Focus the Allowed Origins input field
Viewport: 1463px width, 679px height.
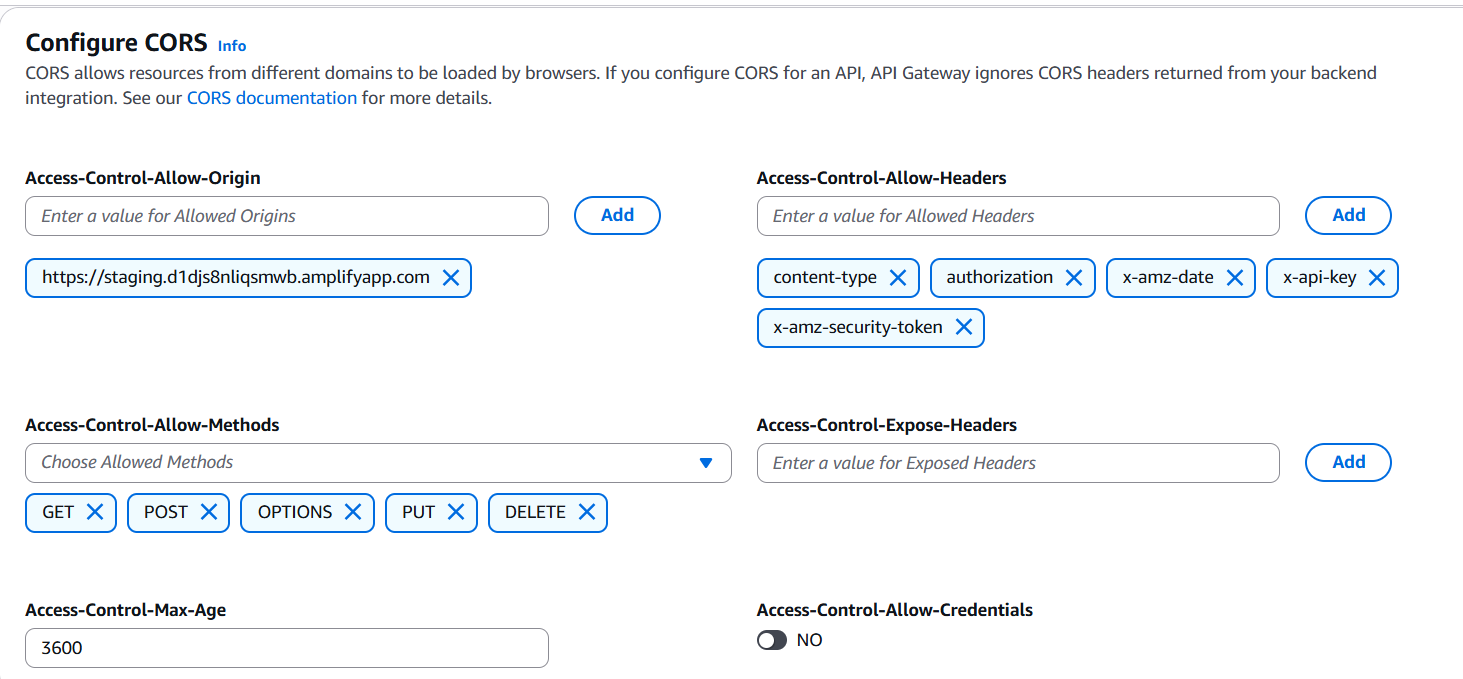(287, 216)
